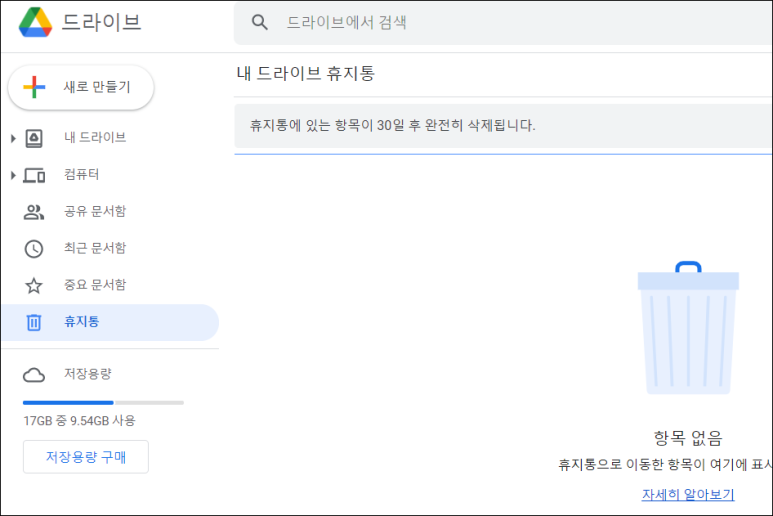The image size is (773, 516).
Task: Open the 새로 만들기 button label
Action: [97, 87]
